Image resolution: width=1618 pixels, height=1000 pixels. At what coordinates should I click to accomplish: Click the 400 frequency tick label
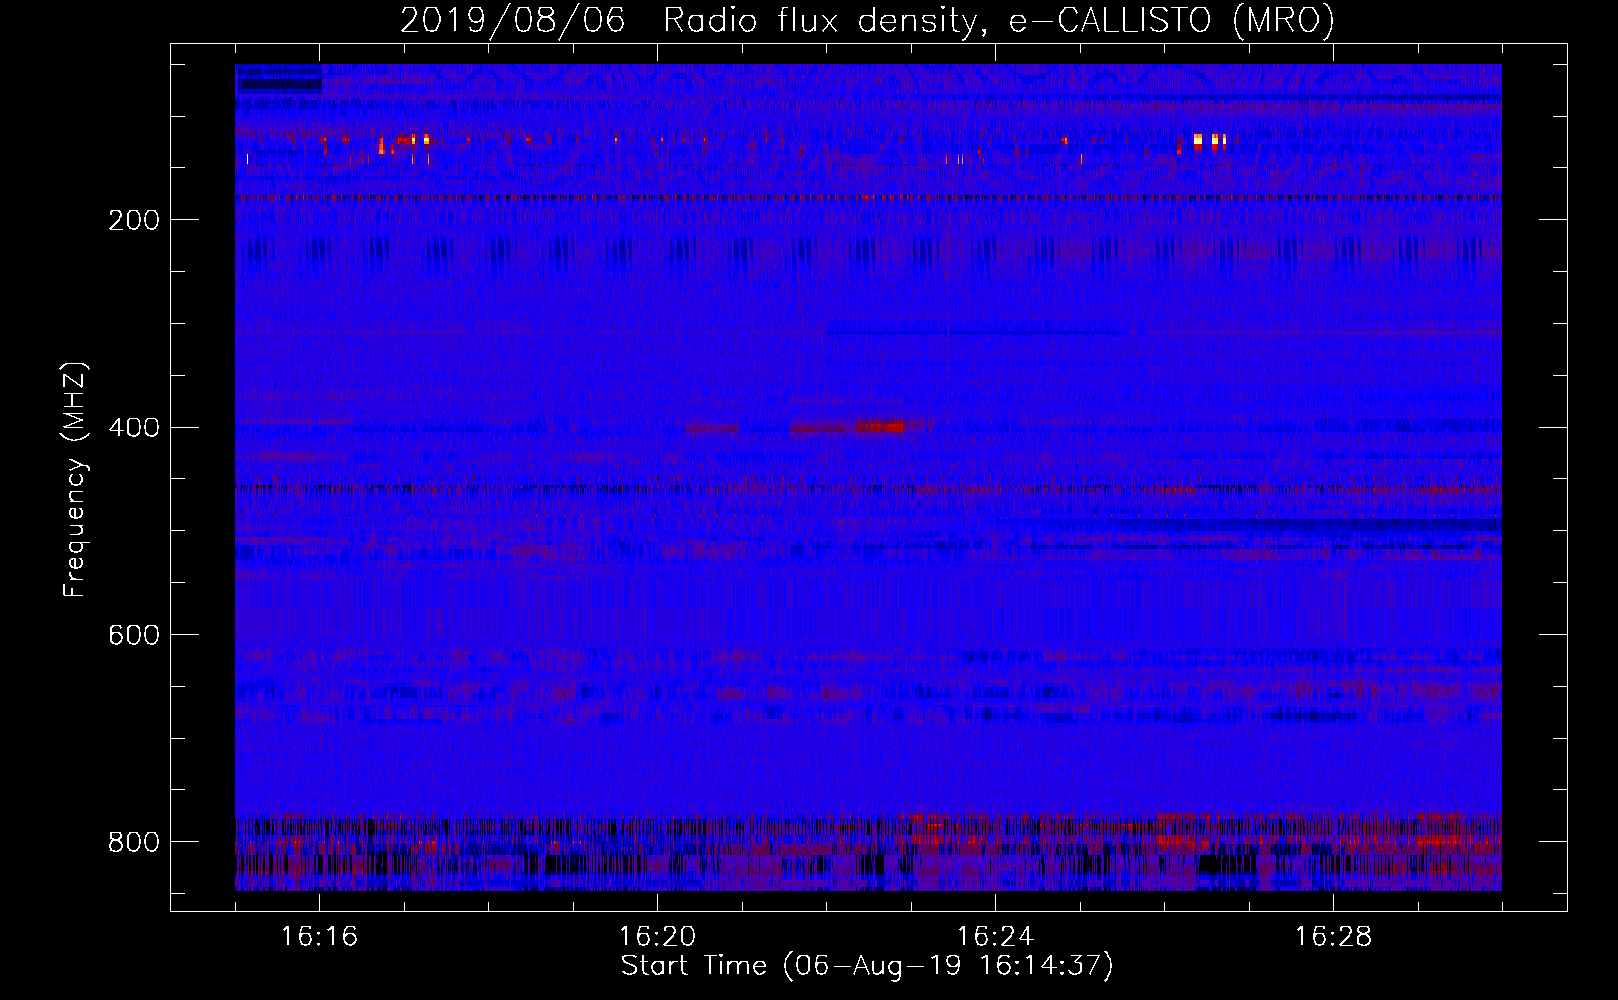pos(133,428)
